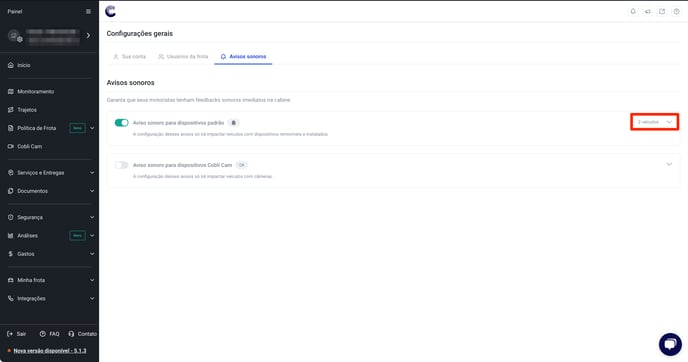This screenshot has height=362, width=688.
Task: Expand Integrações submenu chevron
Action: (92, 298)
